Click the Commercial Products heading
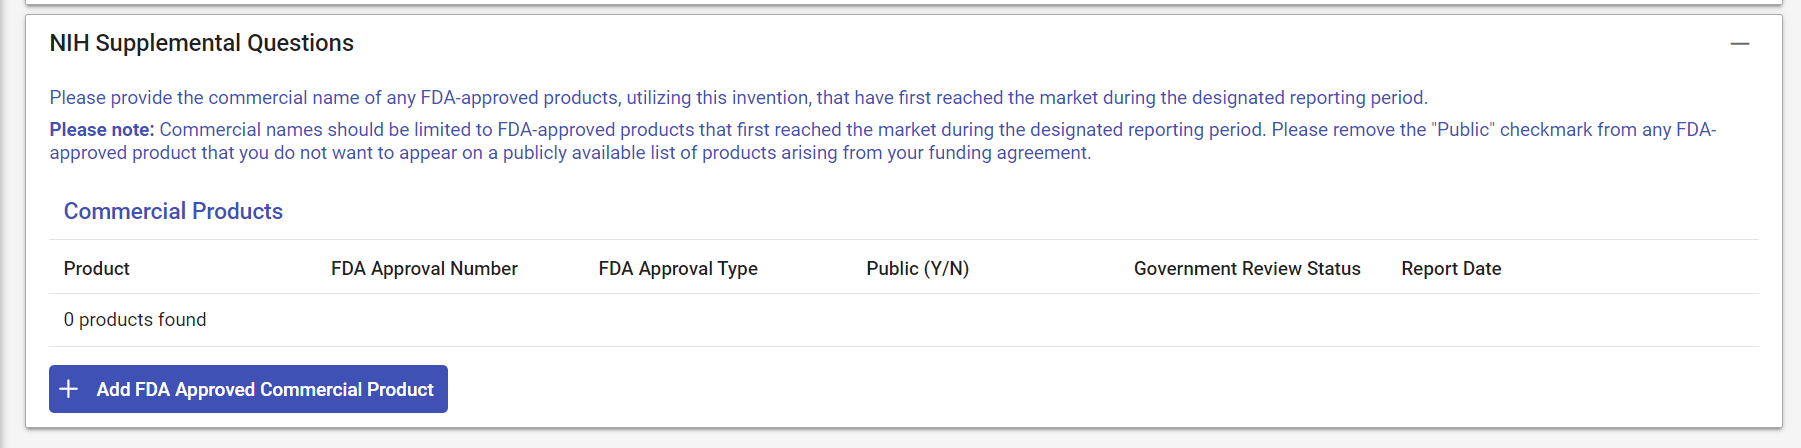1801x448 pixels. pos(173,211)
